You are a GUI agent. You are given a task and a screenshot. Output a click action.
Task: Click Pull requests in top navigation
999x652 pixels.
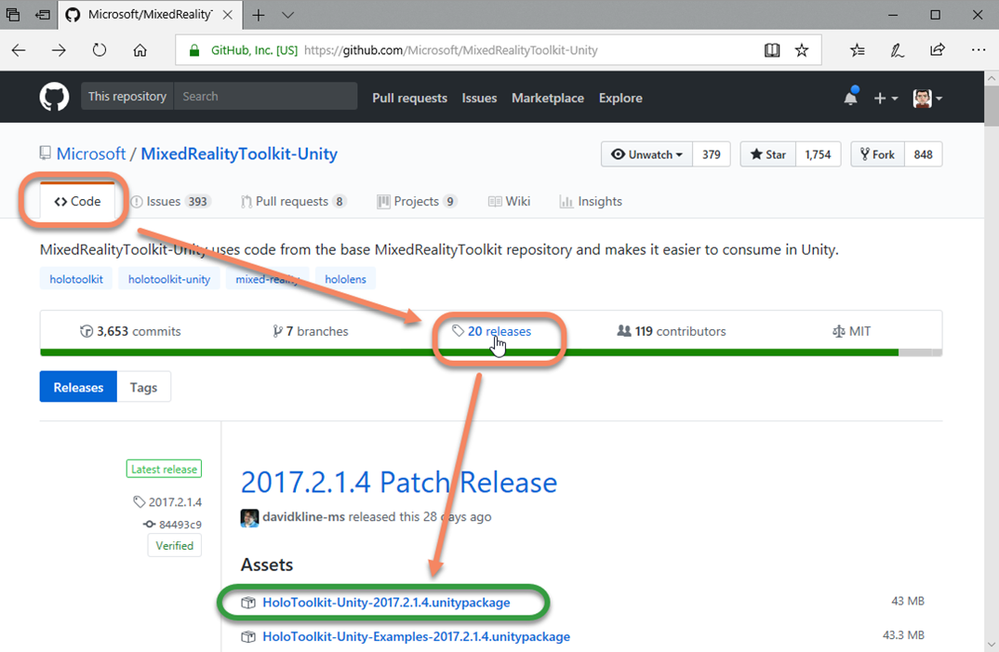click(x=410, y=98)
